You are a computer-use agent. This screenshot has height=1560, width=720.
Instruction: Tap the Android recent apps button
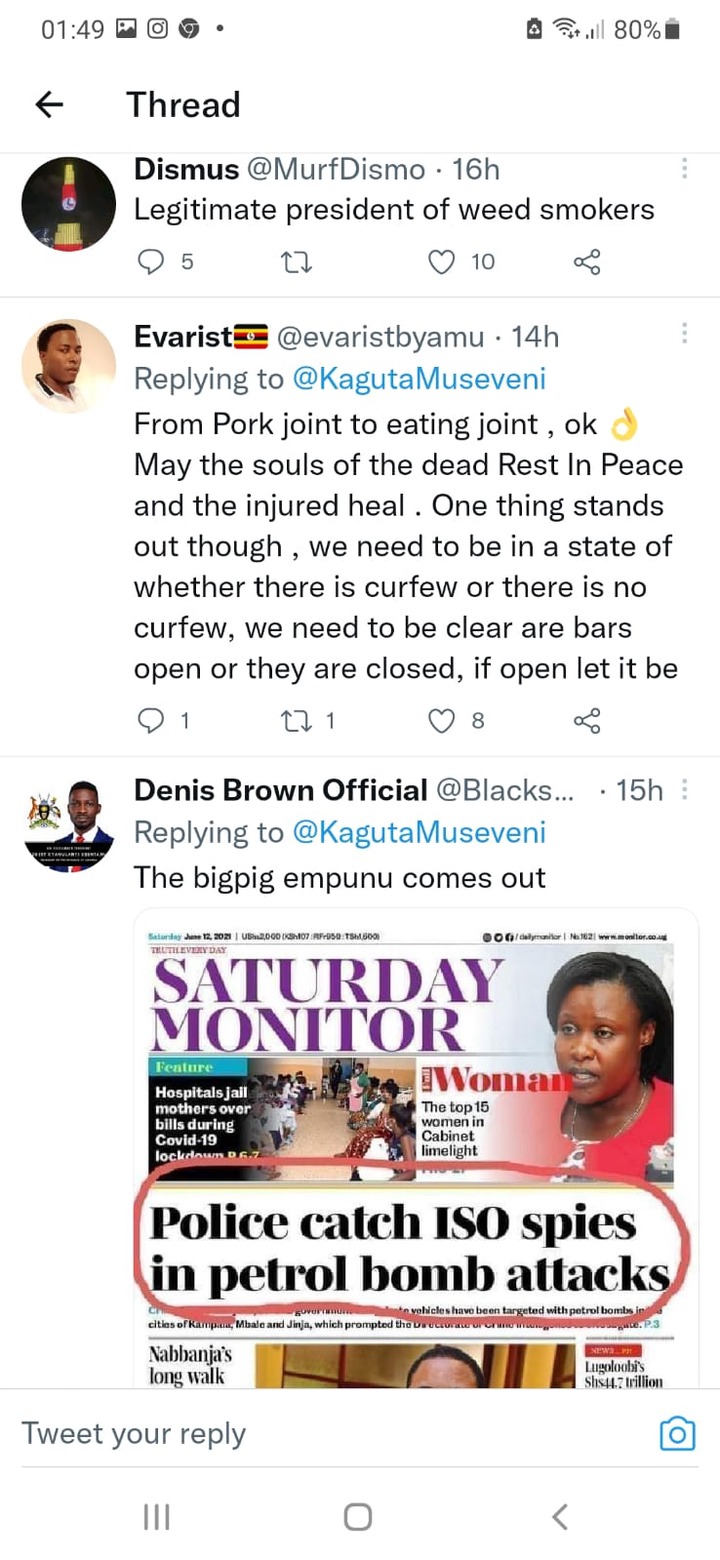click(x=156, y=1517)
